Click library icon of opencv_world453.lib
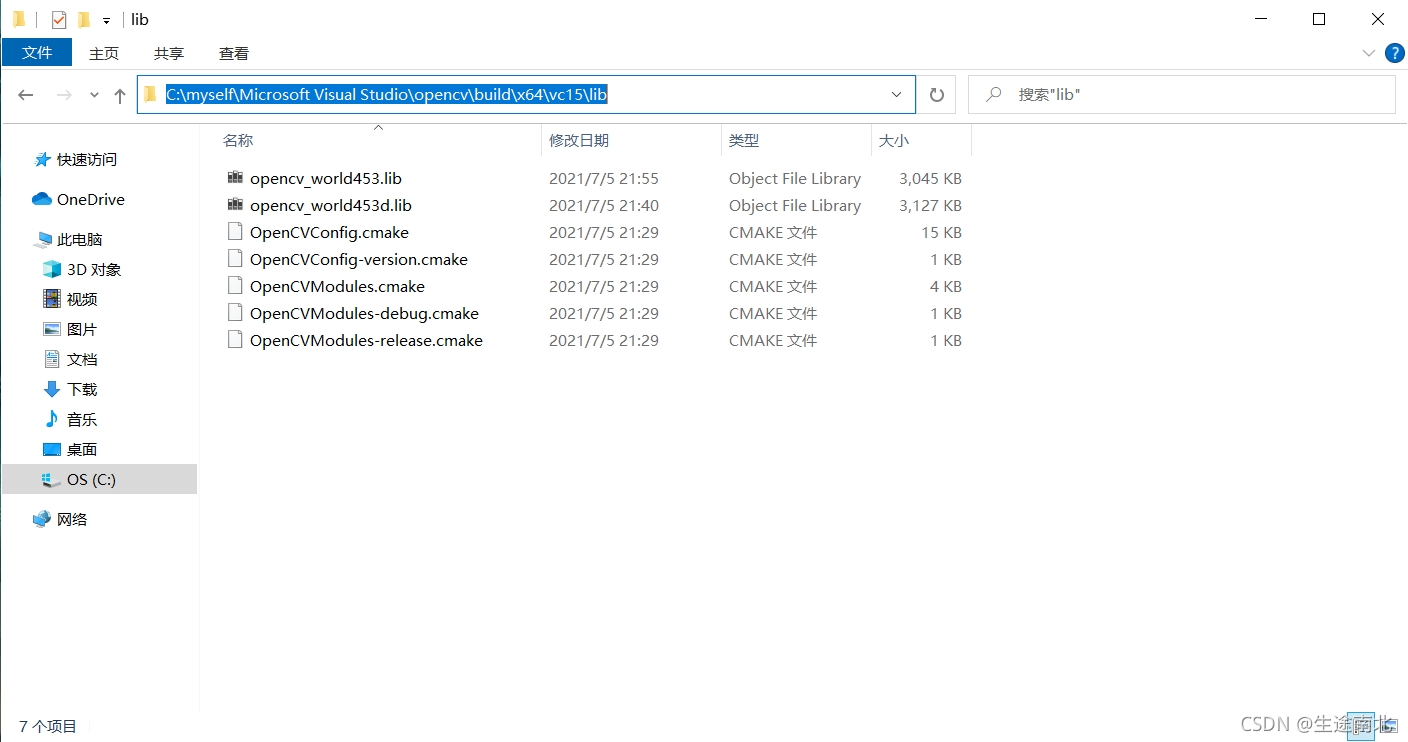Viewport: 1408px width, 742px height. point(235,178)
